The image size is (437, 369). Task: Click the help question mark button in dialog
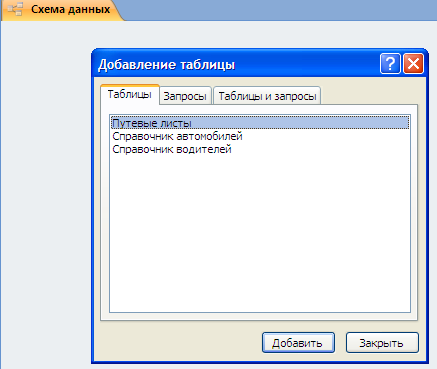tap(390, 63)
